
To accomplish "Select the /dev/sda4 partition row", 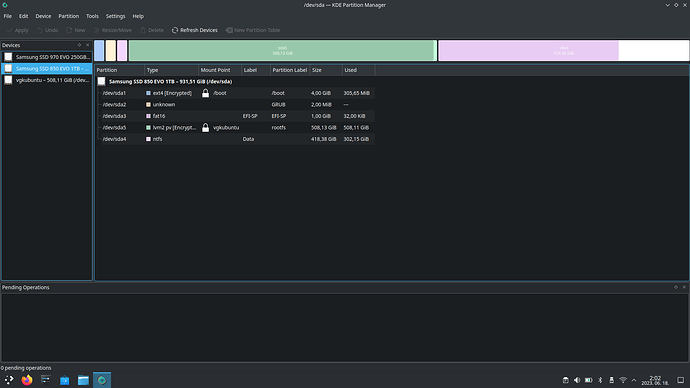I will (235, 139).
